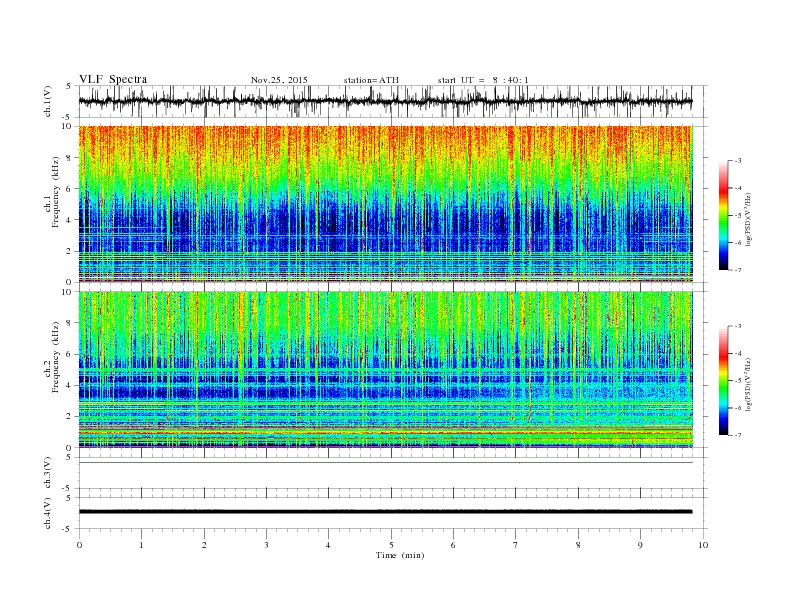Image resolution: width=792 pixels, height=612 pixels.
Task: Click the "10" tick on the time axis
Action: (x=703, y=545)
